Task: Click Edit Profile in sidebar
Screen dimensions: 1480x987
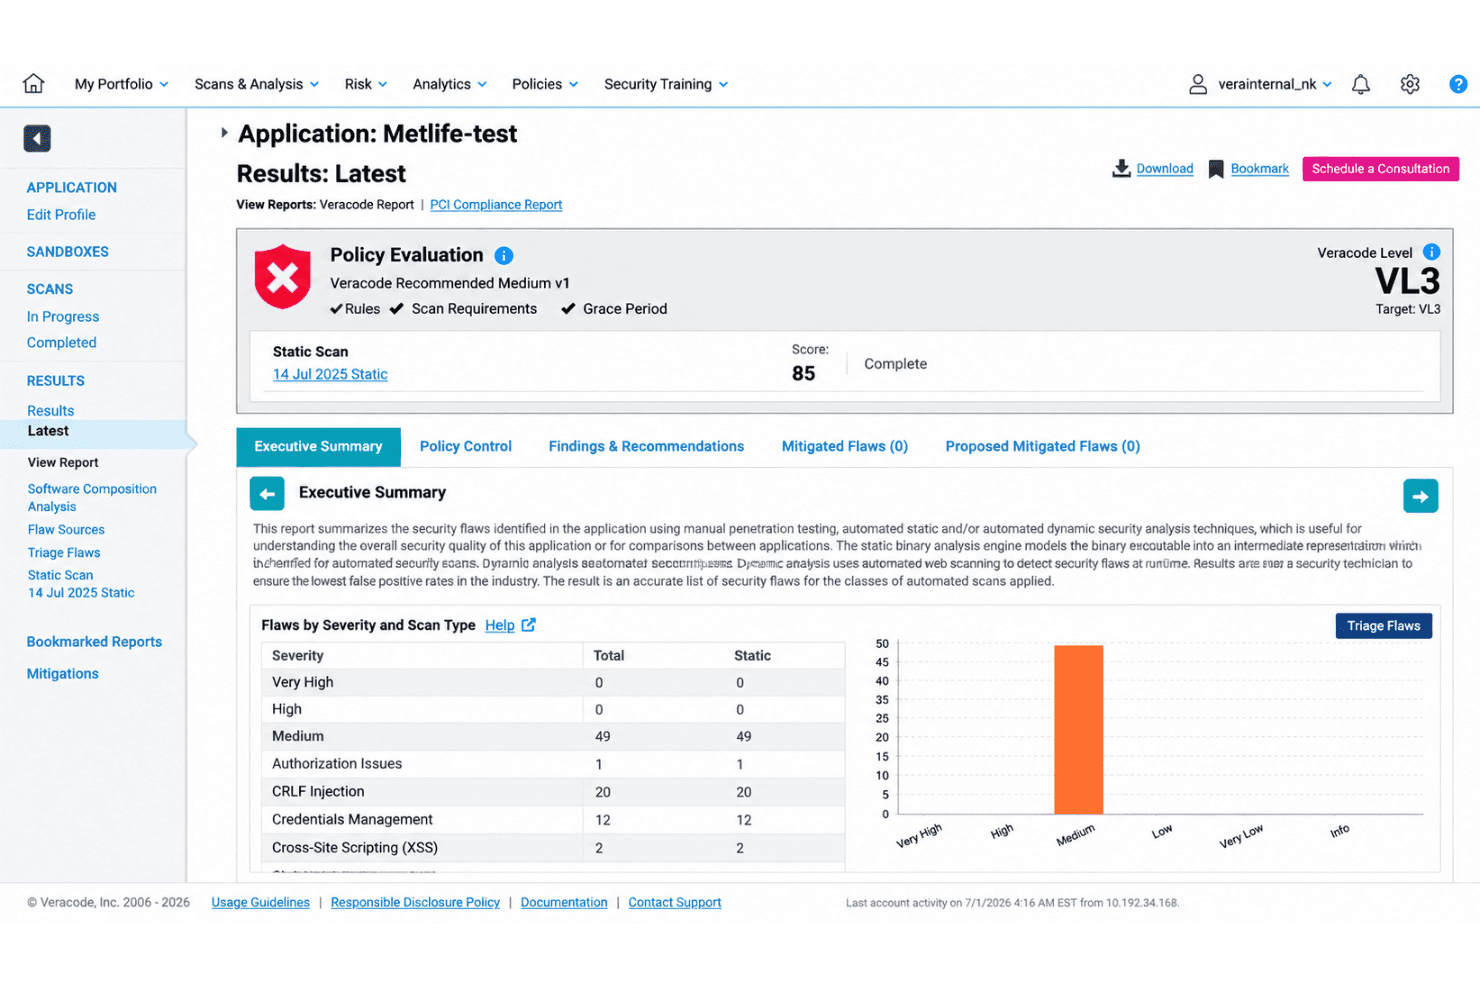Action: click(61, 215)
